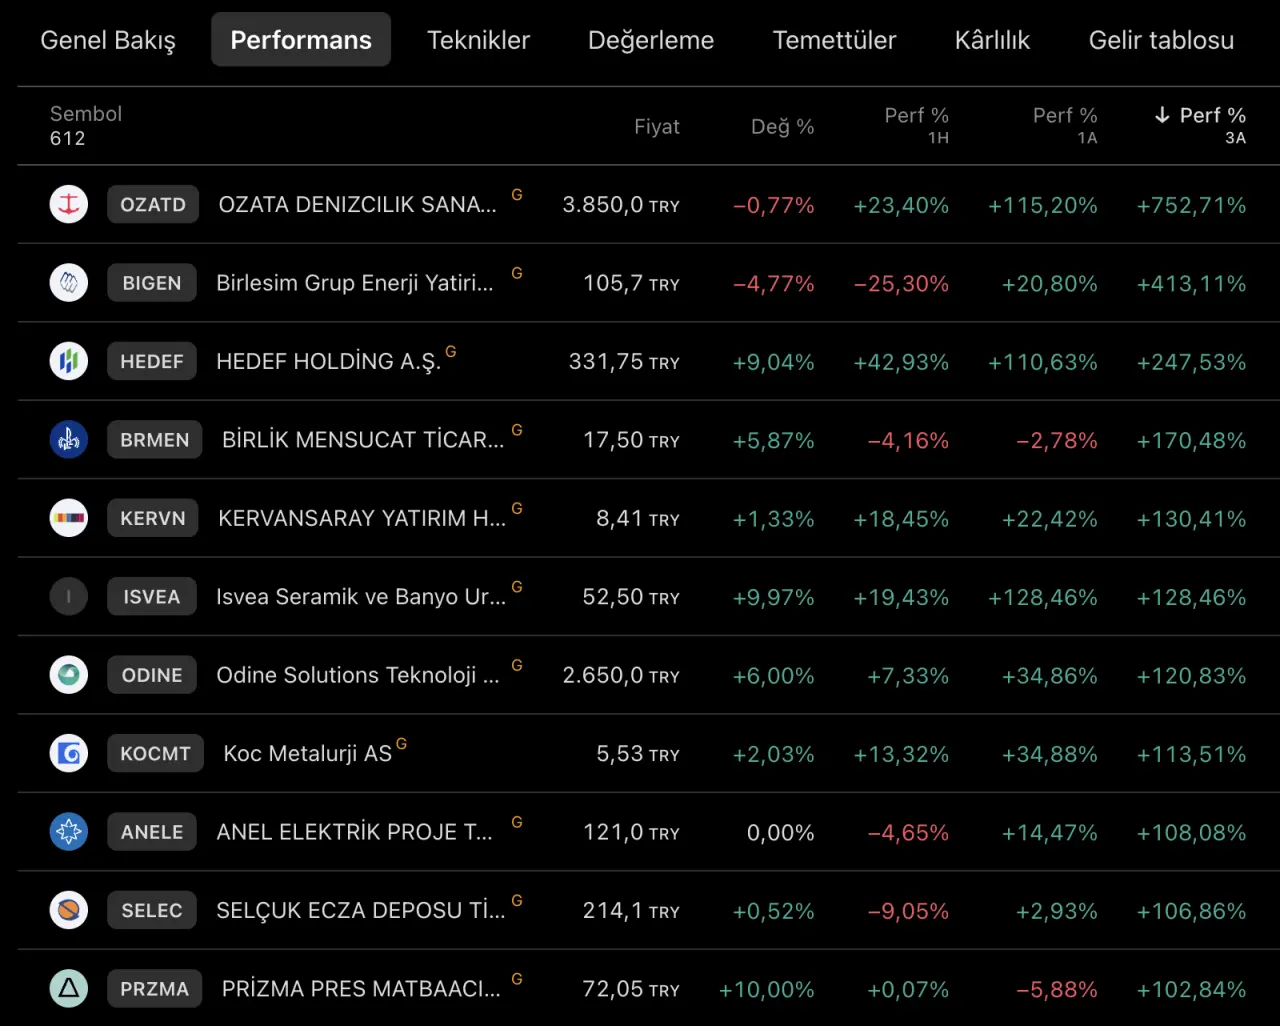The width and height of the screenshot is (1280, 1026).
Task: Click the BIGEN company logo icon
Action: click(69, 283)
